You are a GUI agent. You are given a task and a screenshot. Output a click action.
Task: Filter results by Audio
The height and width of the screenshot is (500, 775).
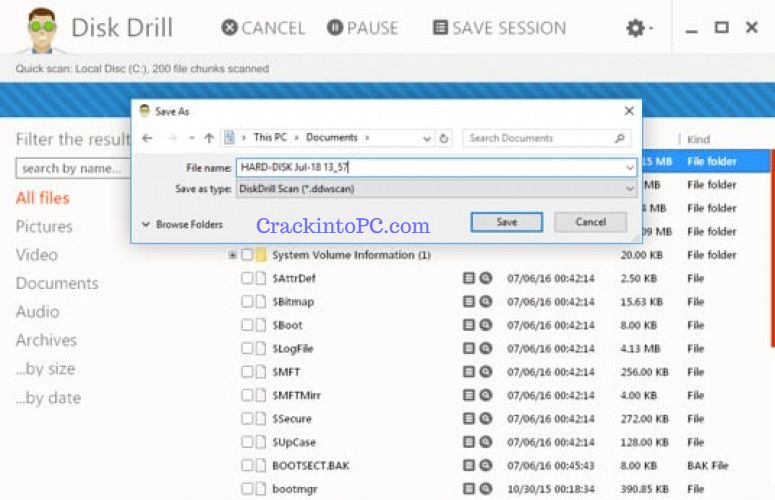point(38,312)
